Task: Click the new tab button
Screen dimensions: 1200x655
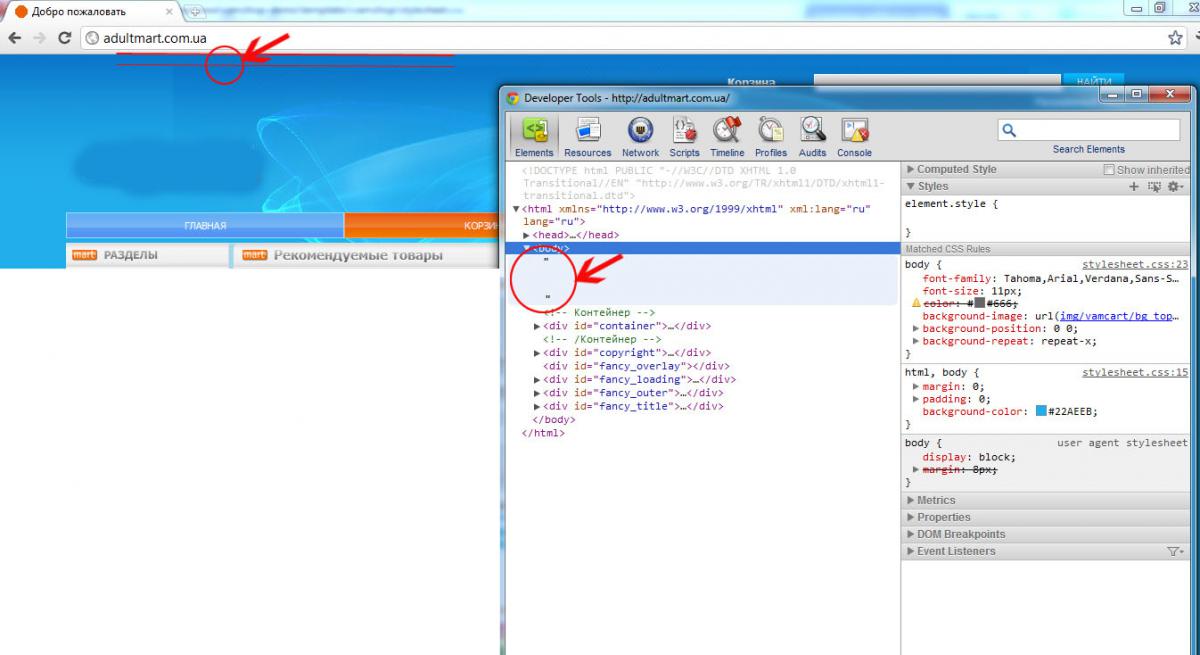Action: click(194, 11)
